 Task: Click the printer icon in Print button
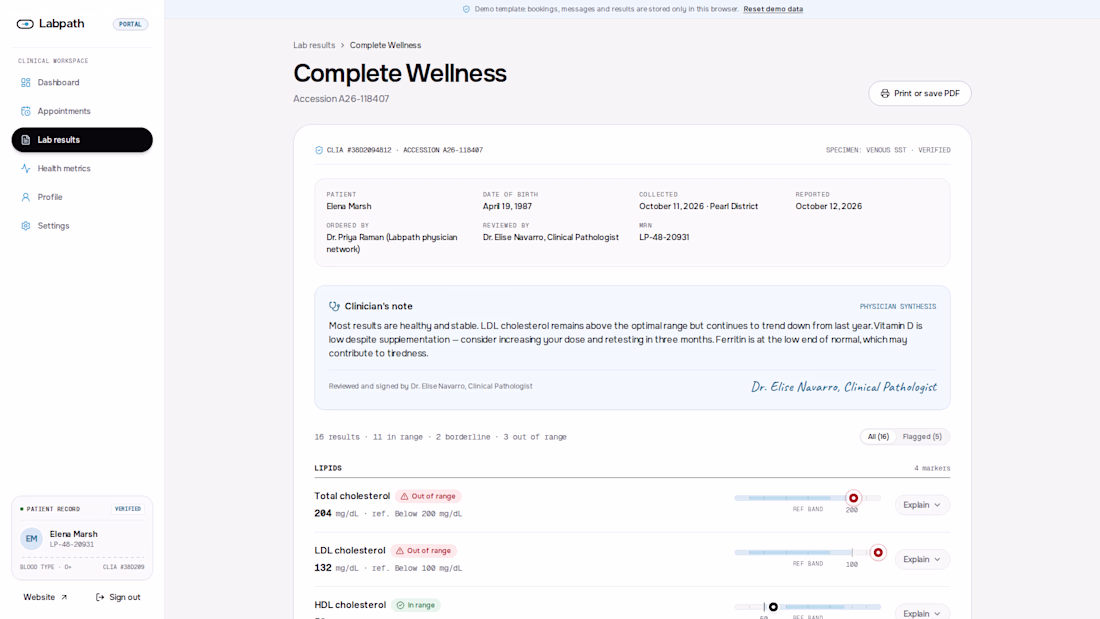point(885,93)
